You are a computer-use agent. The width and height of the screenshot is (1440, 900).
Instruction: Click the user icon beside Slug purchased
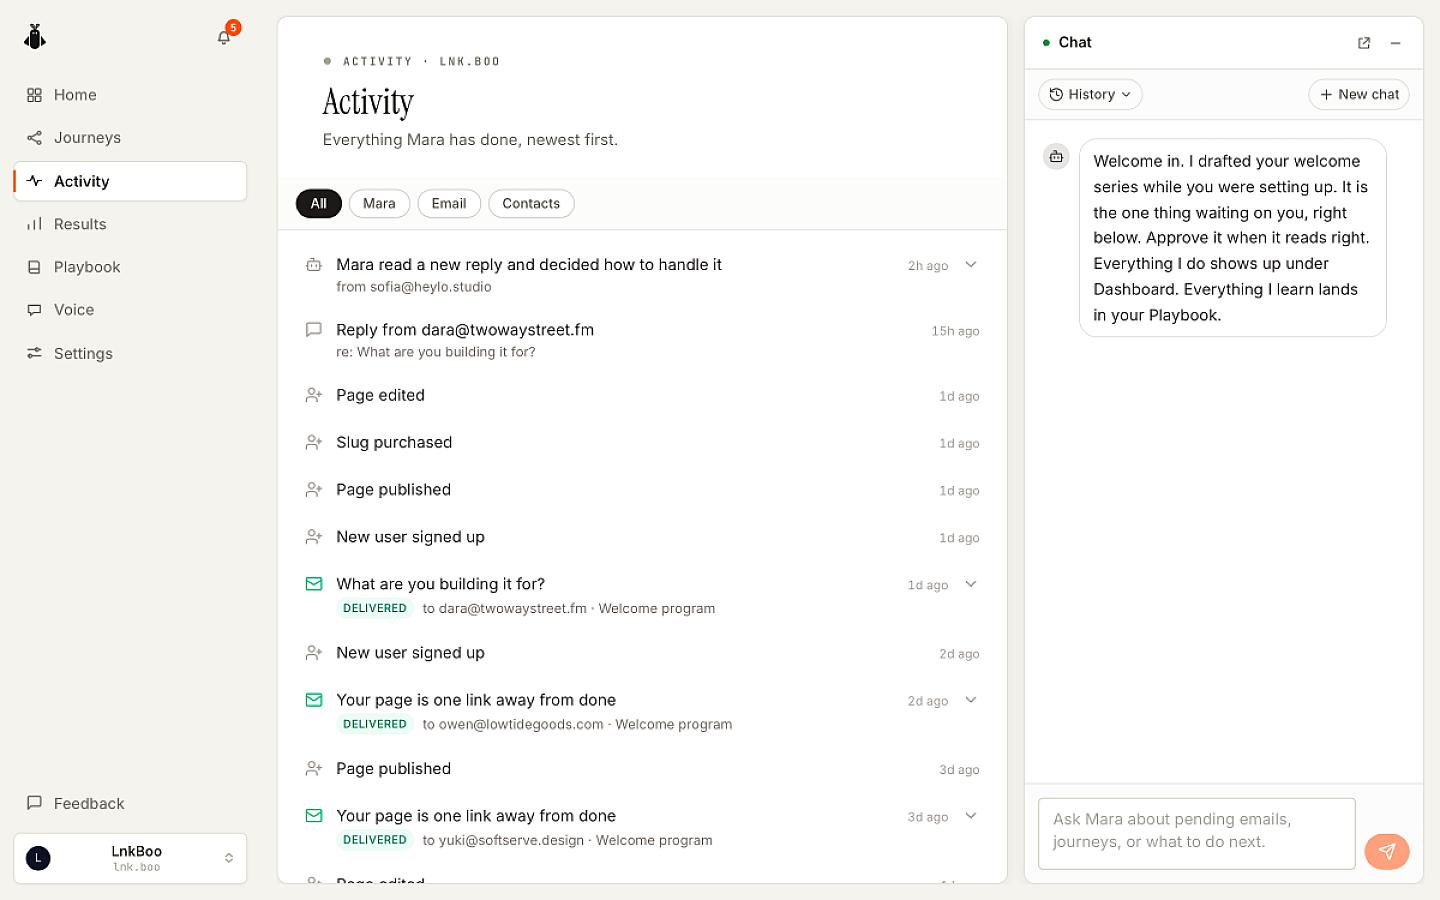pyautogui.click(x=314, y=443)
